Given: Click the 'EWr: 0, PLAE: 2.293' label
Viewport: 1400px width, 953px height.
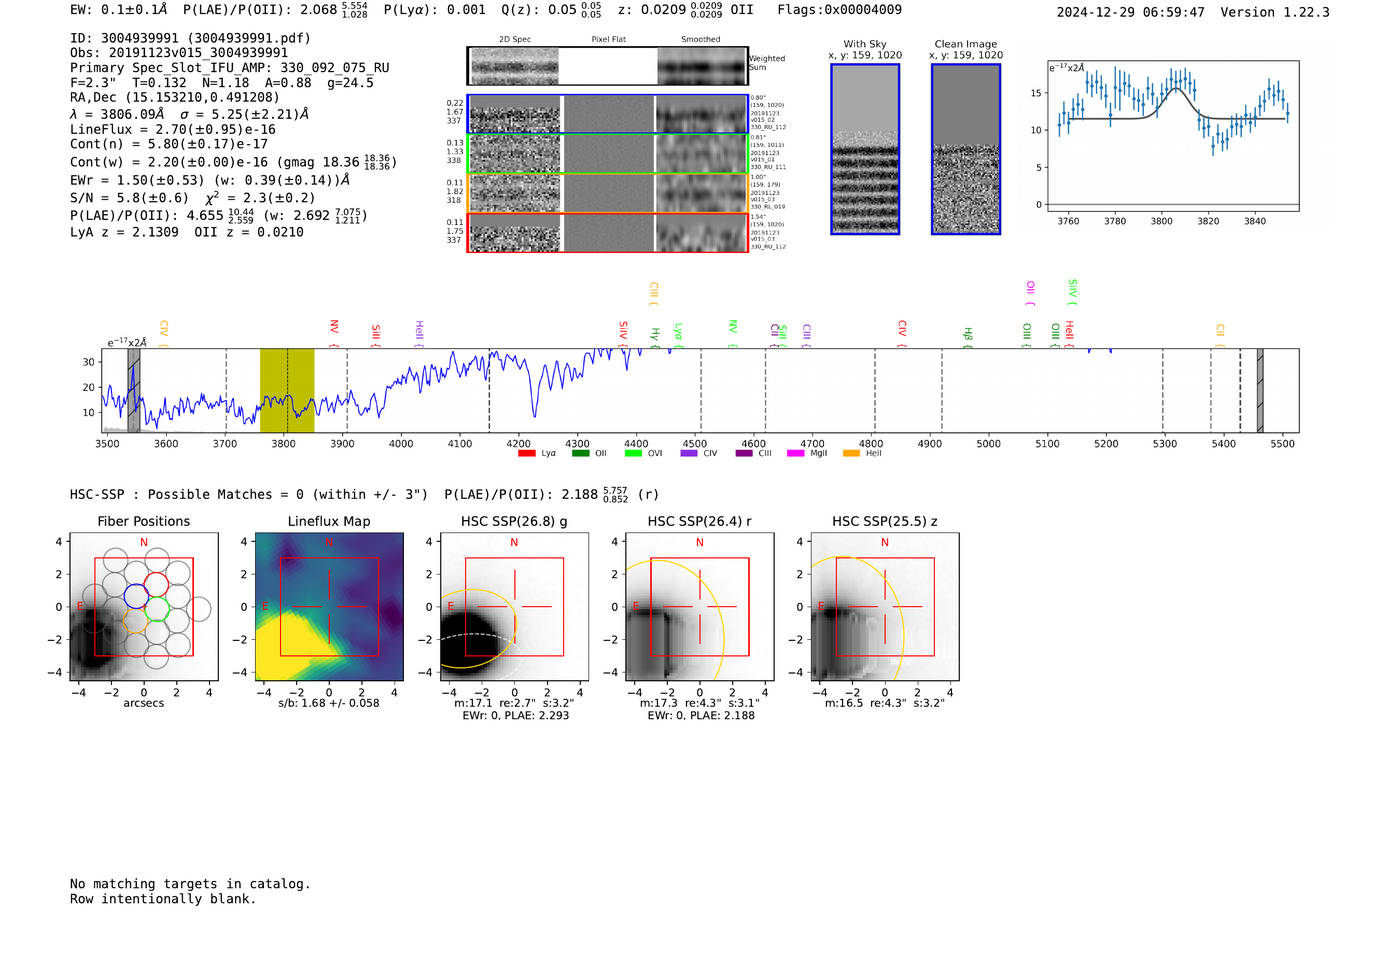Looking at the screenshot, I should point(516,716).
